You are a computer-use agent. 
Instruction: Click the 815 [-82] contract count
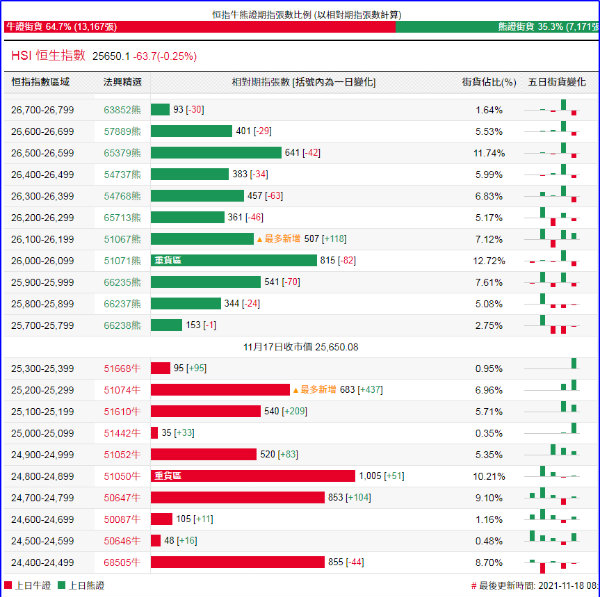point(338,260)
